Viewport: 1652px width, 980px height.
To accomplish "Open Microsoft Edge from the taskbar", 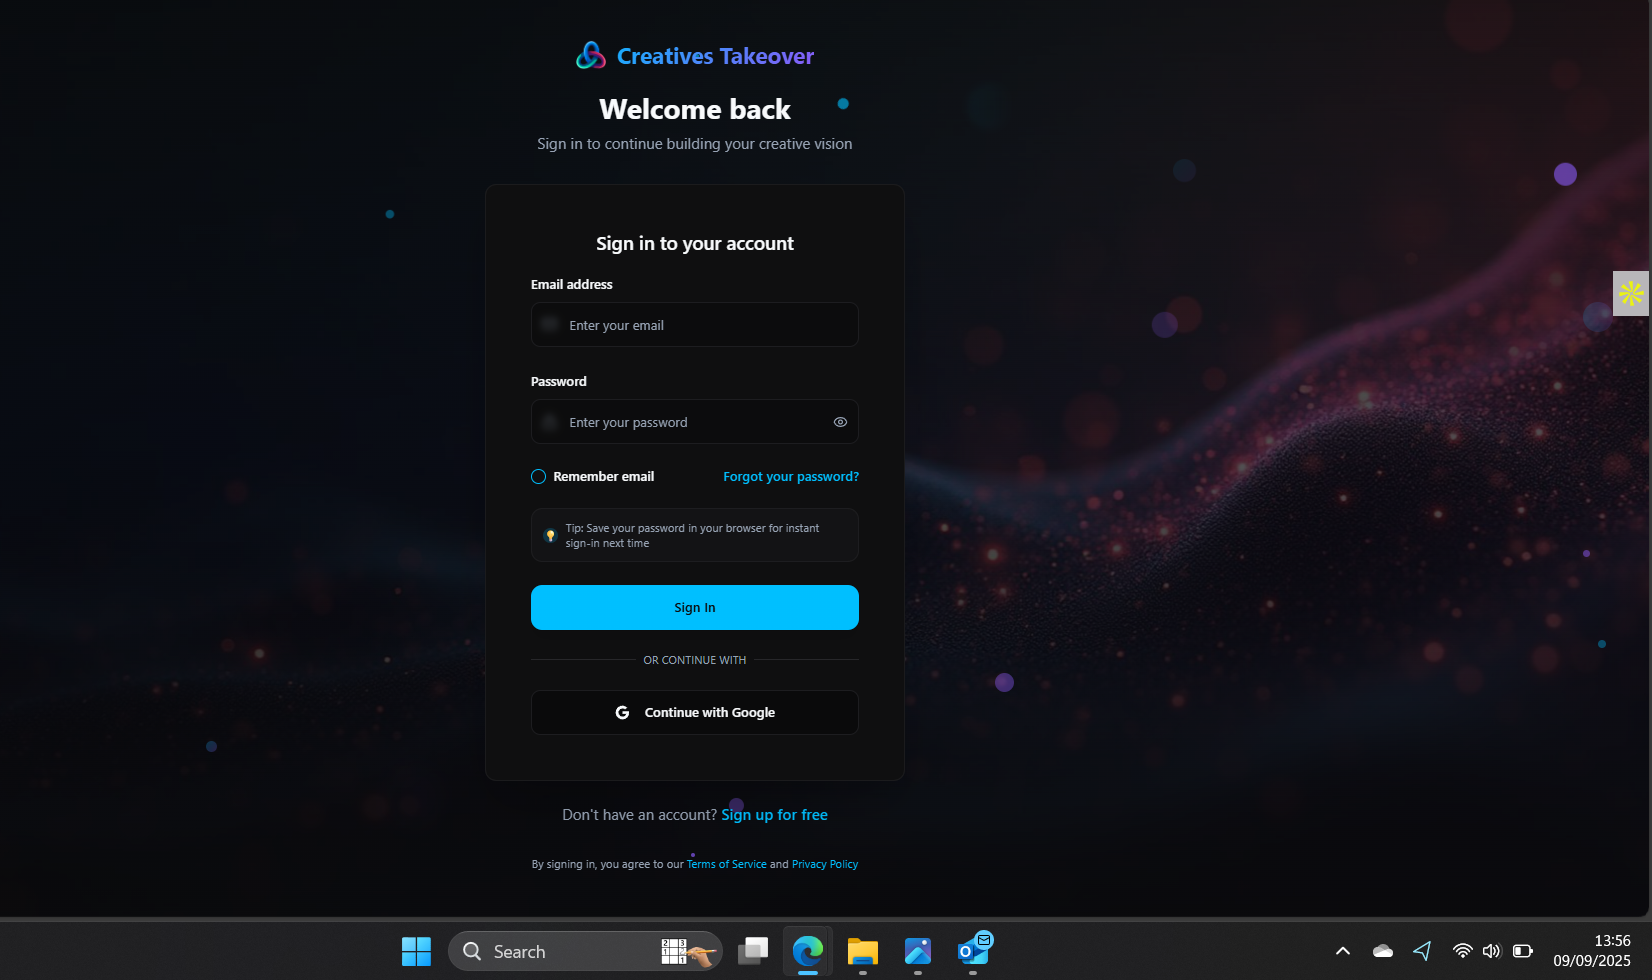I will tap(806, 951).
